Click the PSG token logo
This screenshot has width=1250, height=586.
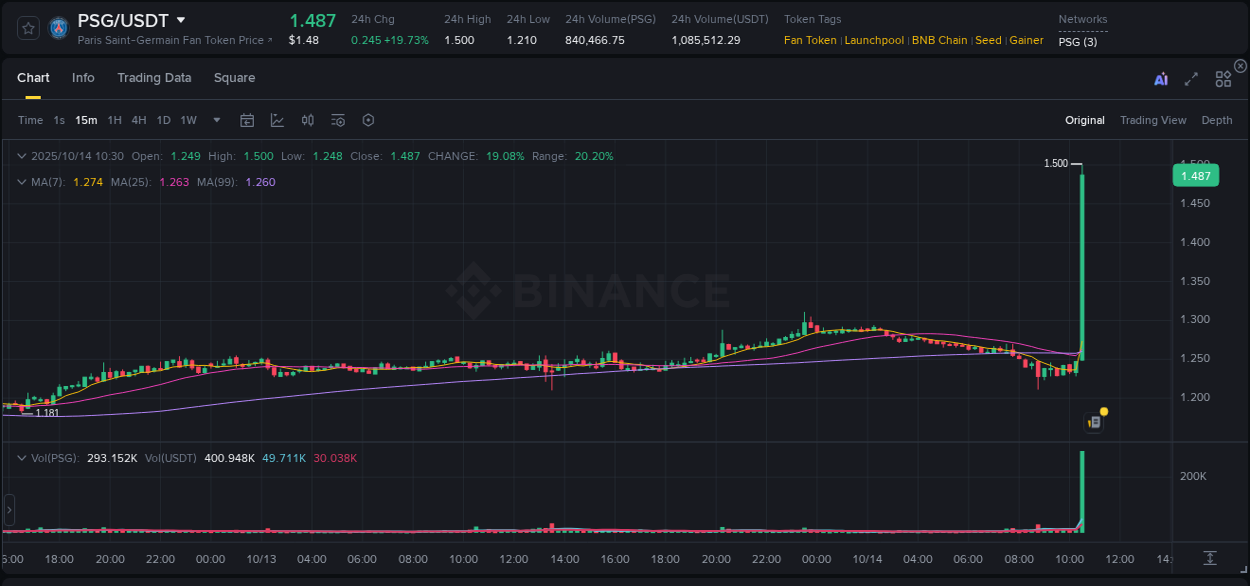coord(58,27)
